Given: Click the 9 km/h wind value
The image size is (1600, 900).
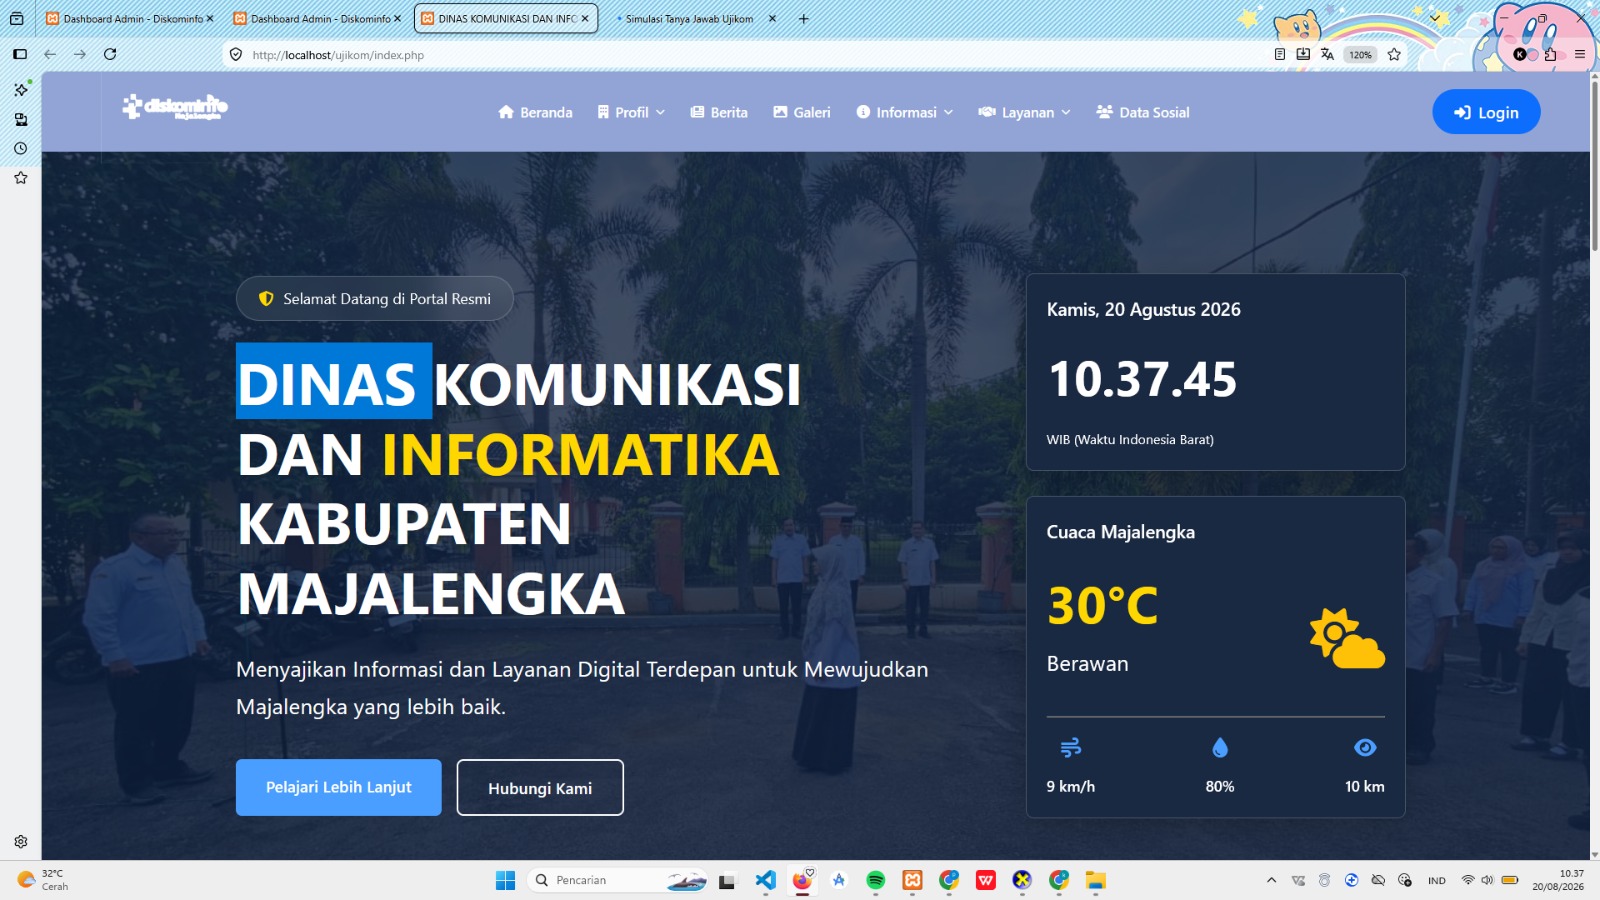Looking at the screenshot, I should tap(1071, 787).
